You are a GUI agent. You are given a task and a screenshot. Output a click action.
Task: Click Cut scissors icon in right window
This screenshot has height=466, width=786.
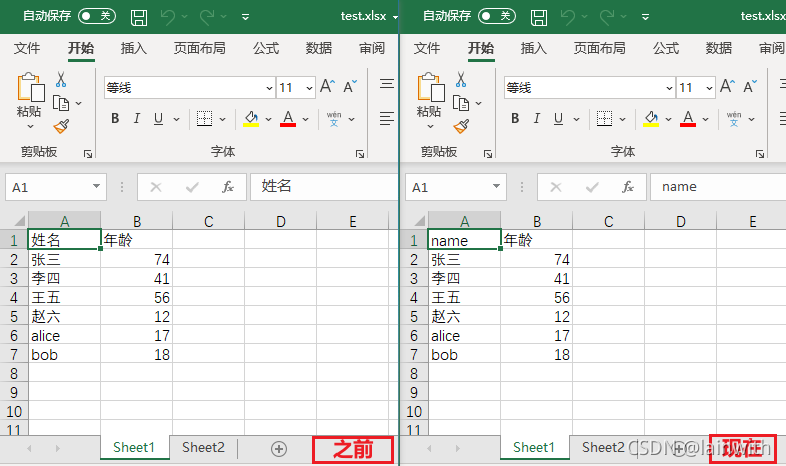coord(461,79)
